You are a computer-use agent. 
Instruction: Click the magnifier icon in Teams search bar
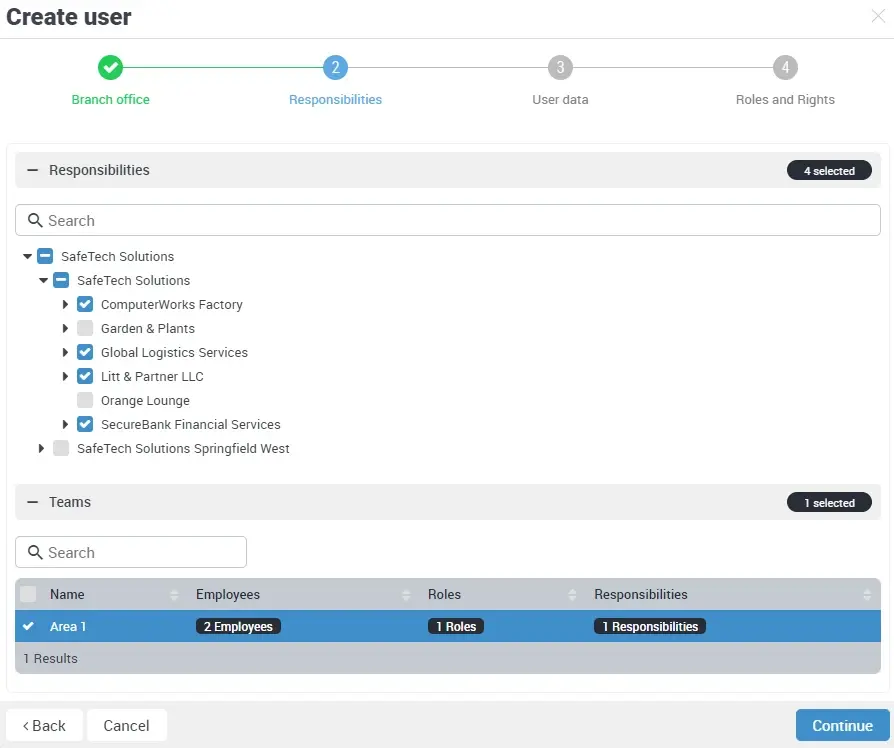point(36,552)
